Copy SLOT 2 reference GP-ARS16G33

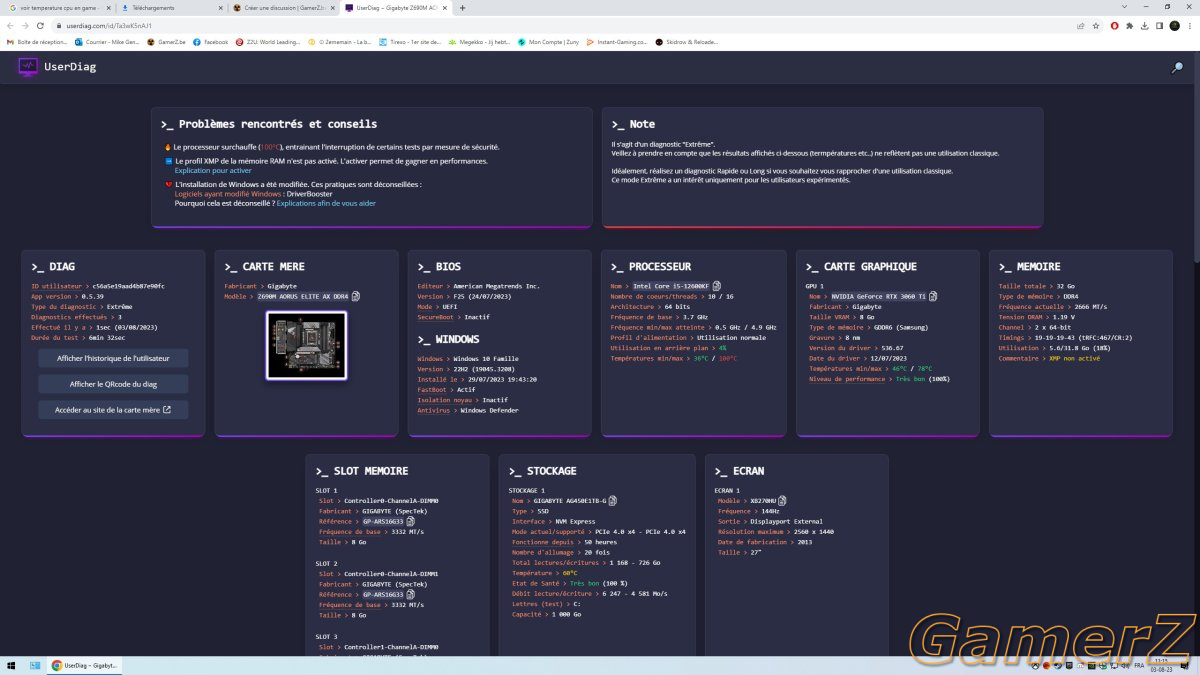[x=410, y=593]
